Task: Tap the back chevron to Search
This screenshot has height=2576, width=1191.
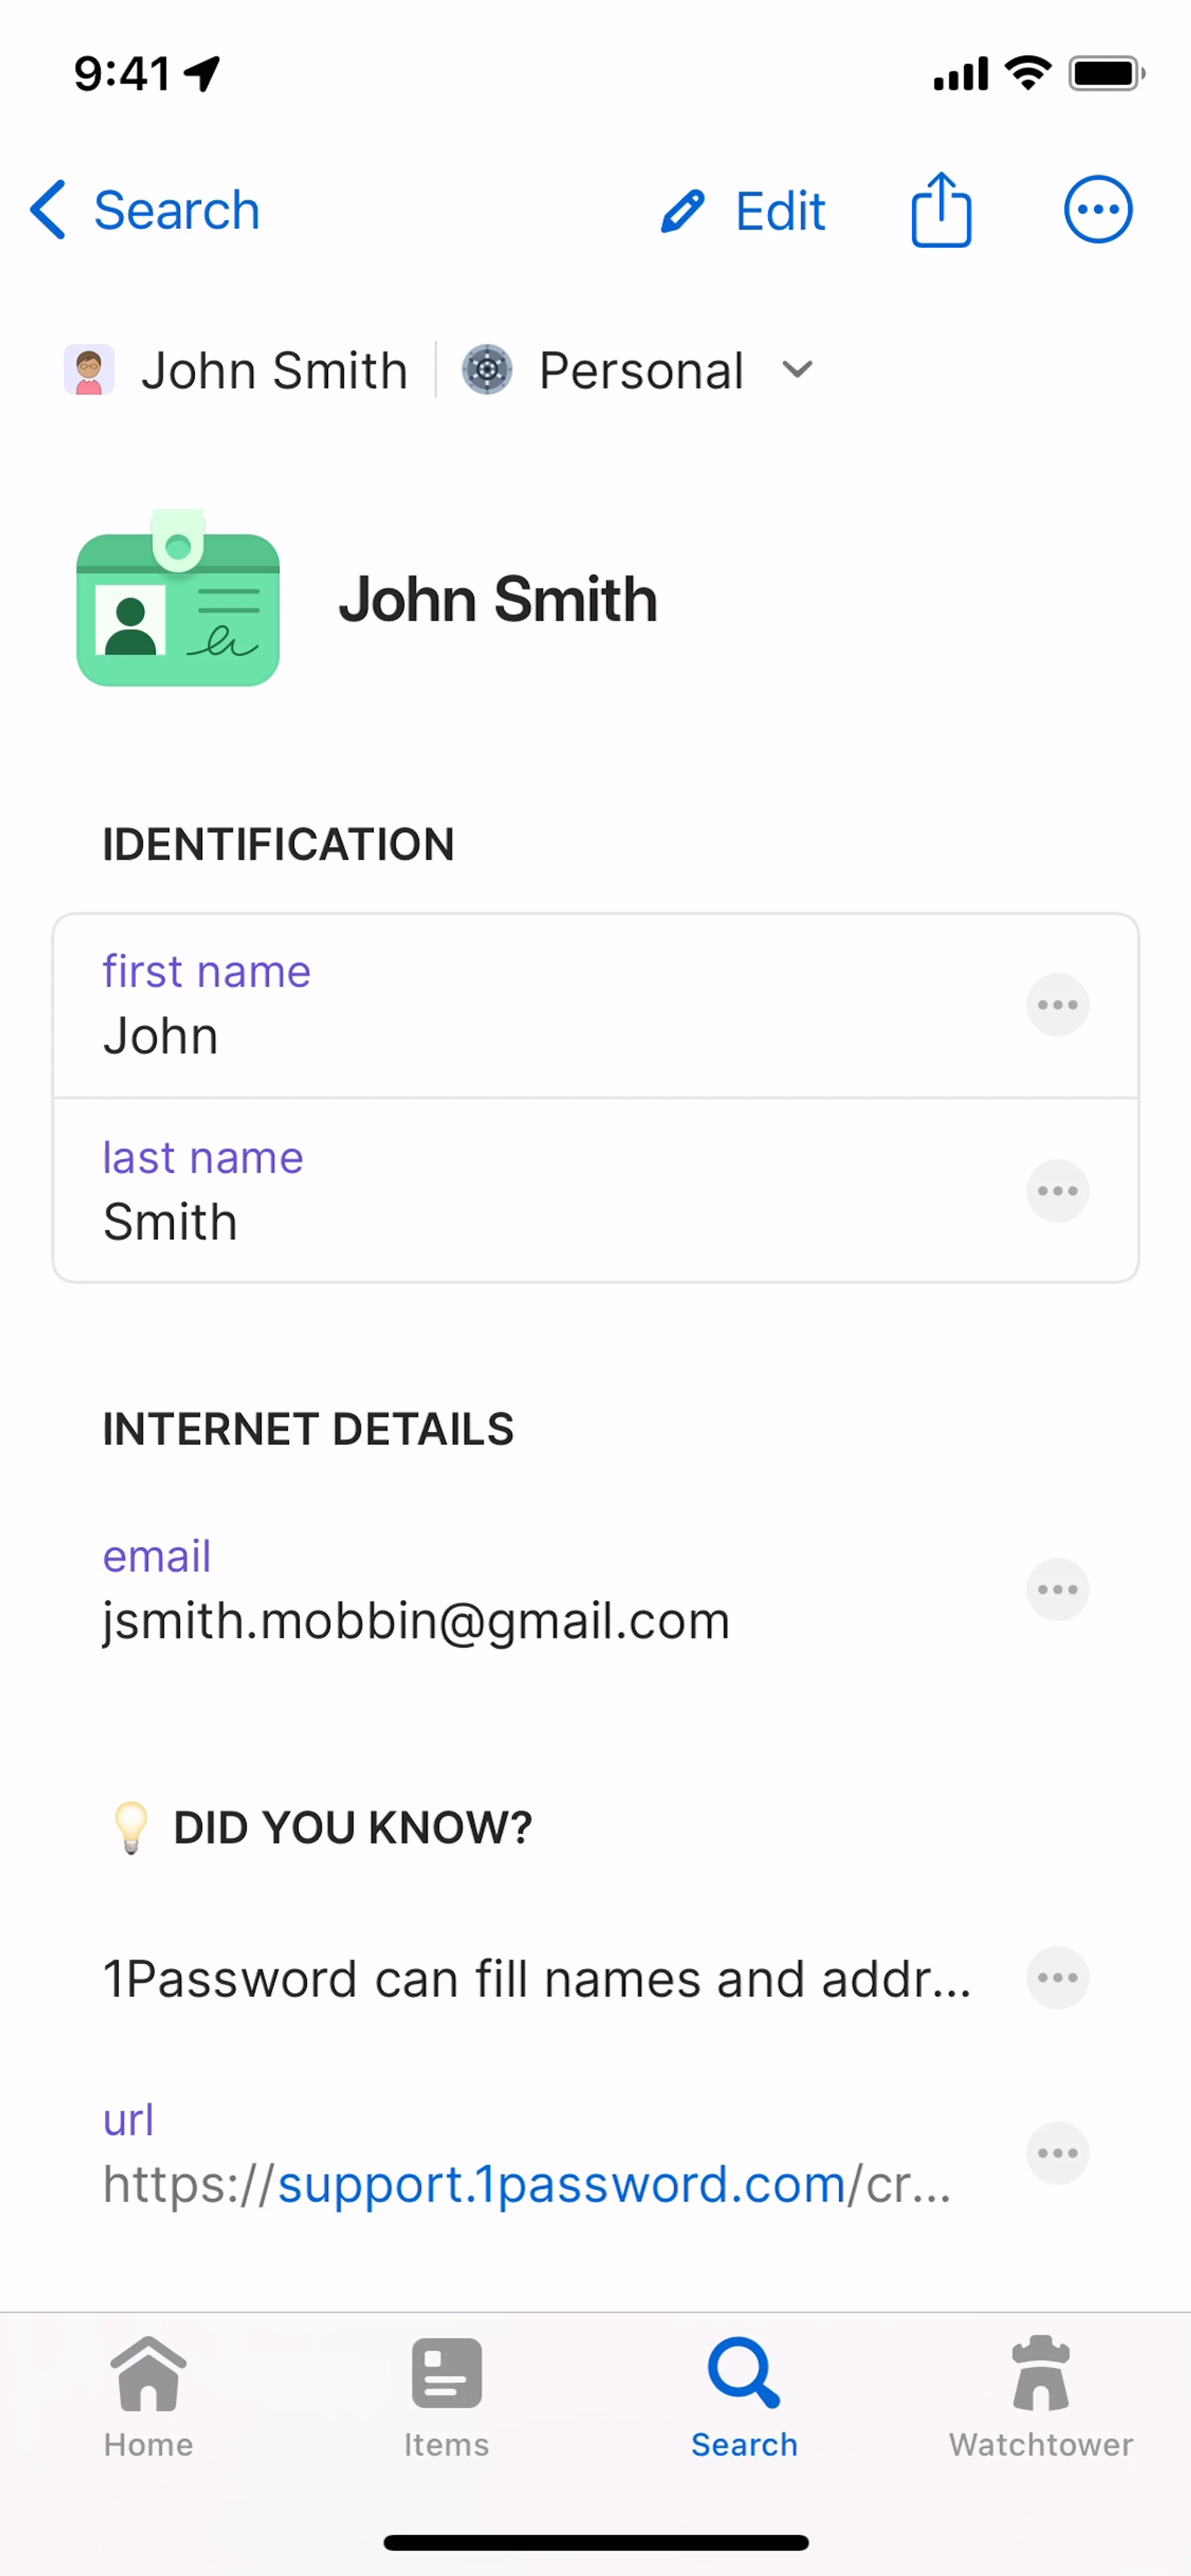Action: [x=48, y=210]
